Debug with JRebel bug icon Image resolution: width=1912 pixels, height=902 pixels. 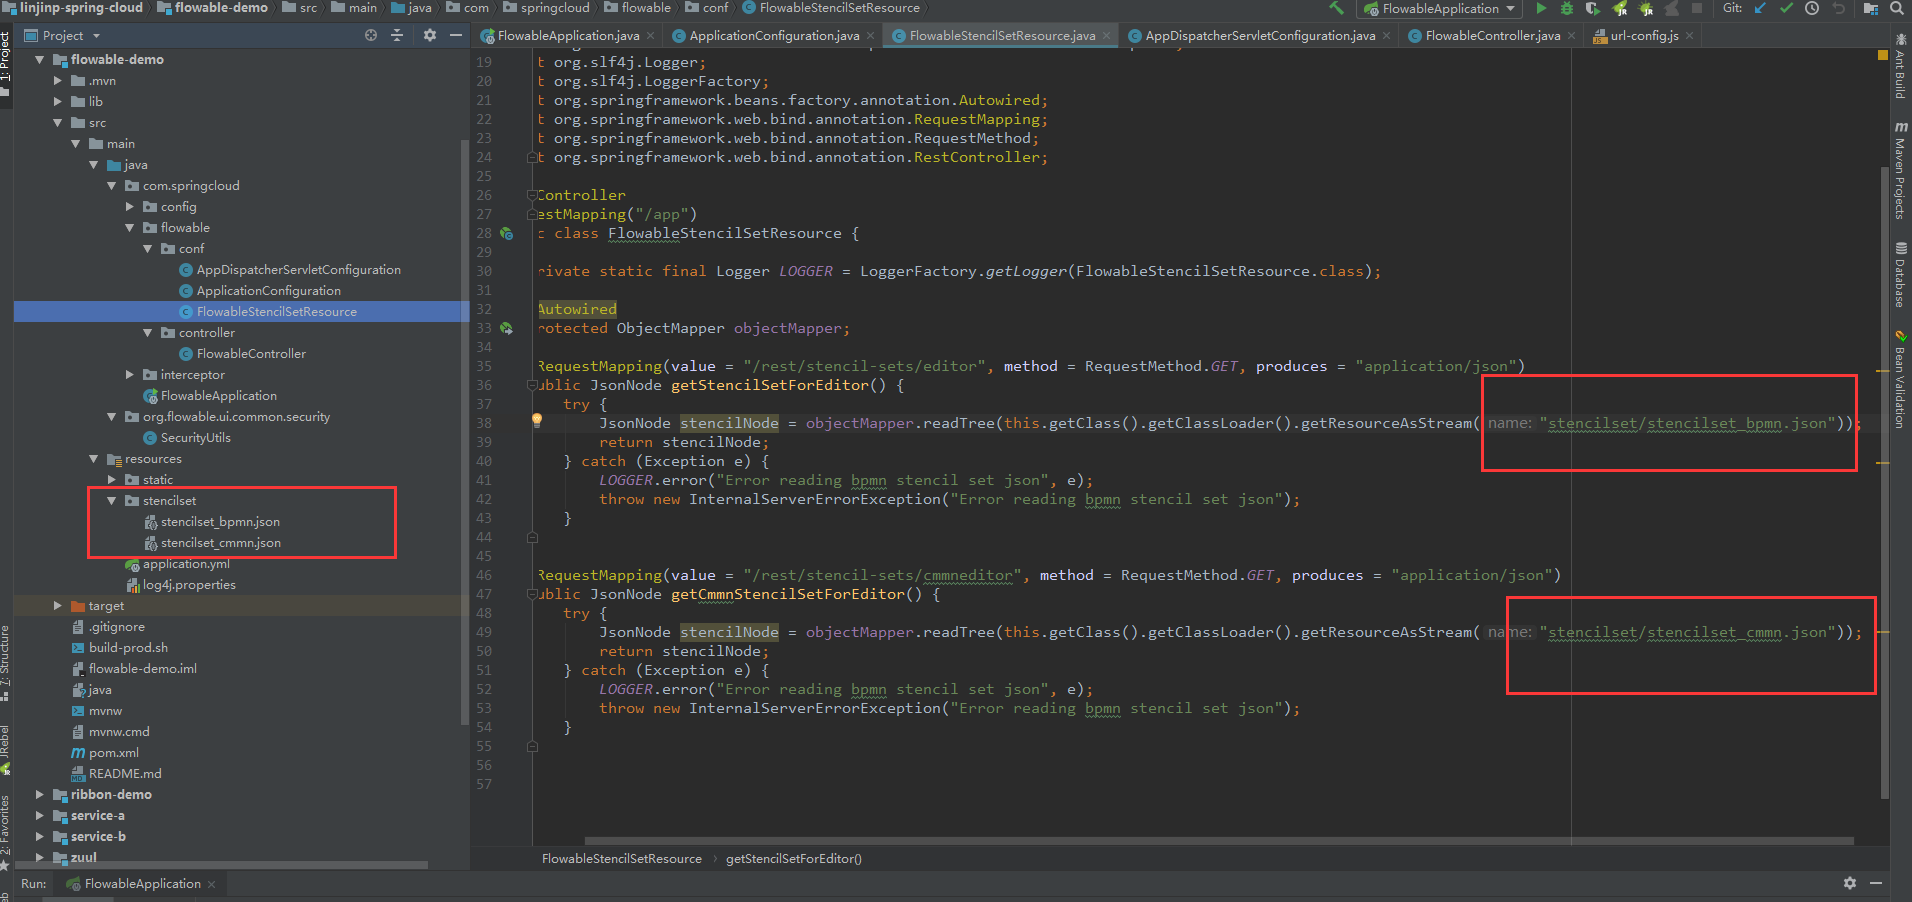pyautogui.click(x=1646, y=8)
